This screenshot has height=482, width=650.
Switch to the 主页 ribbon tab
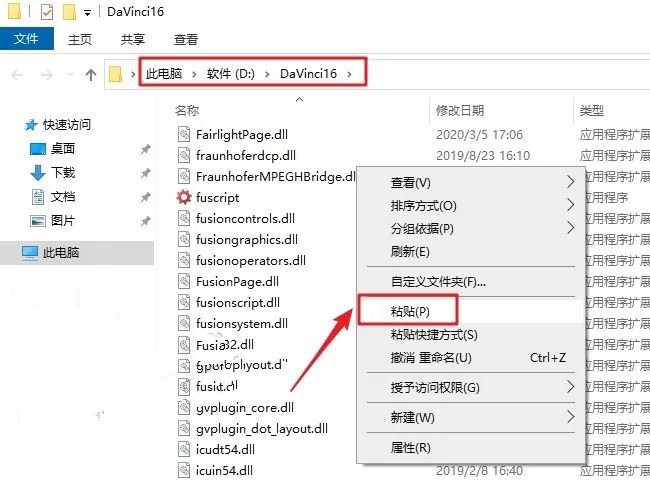(80, 39)
